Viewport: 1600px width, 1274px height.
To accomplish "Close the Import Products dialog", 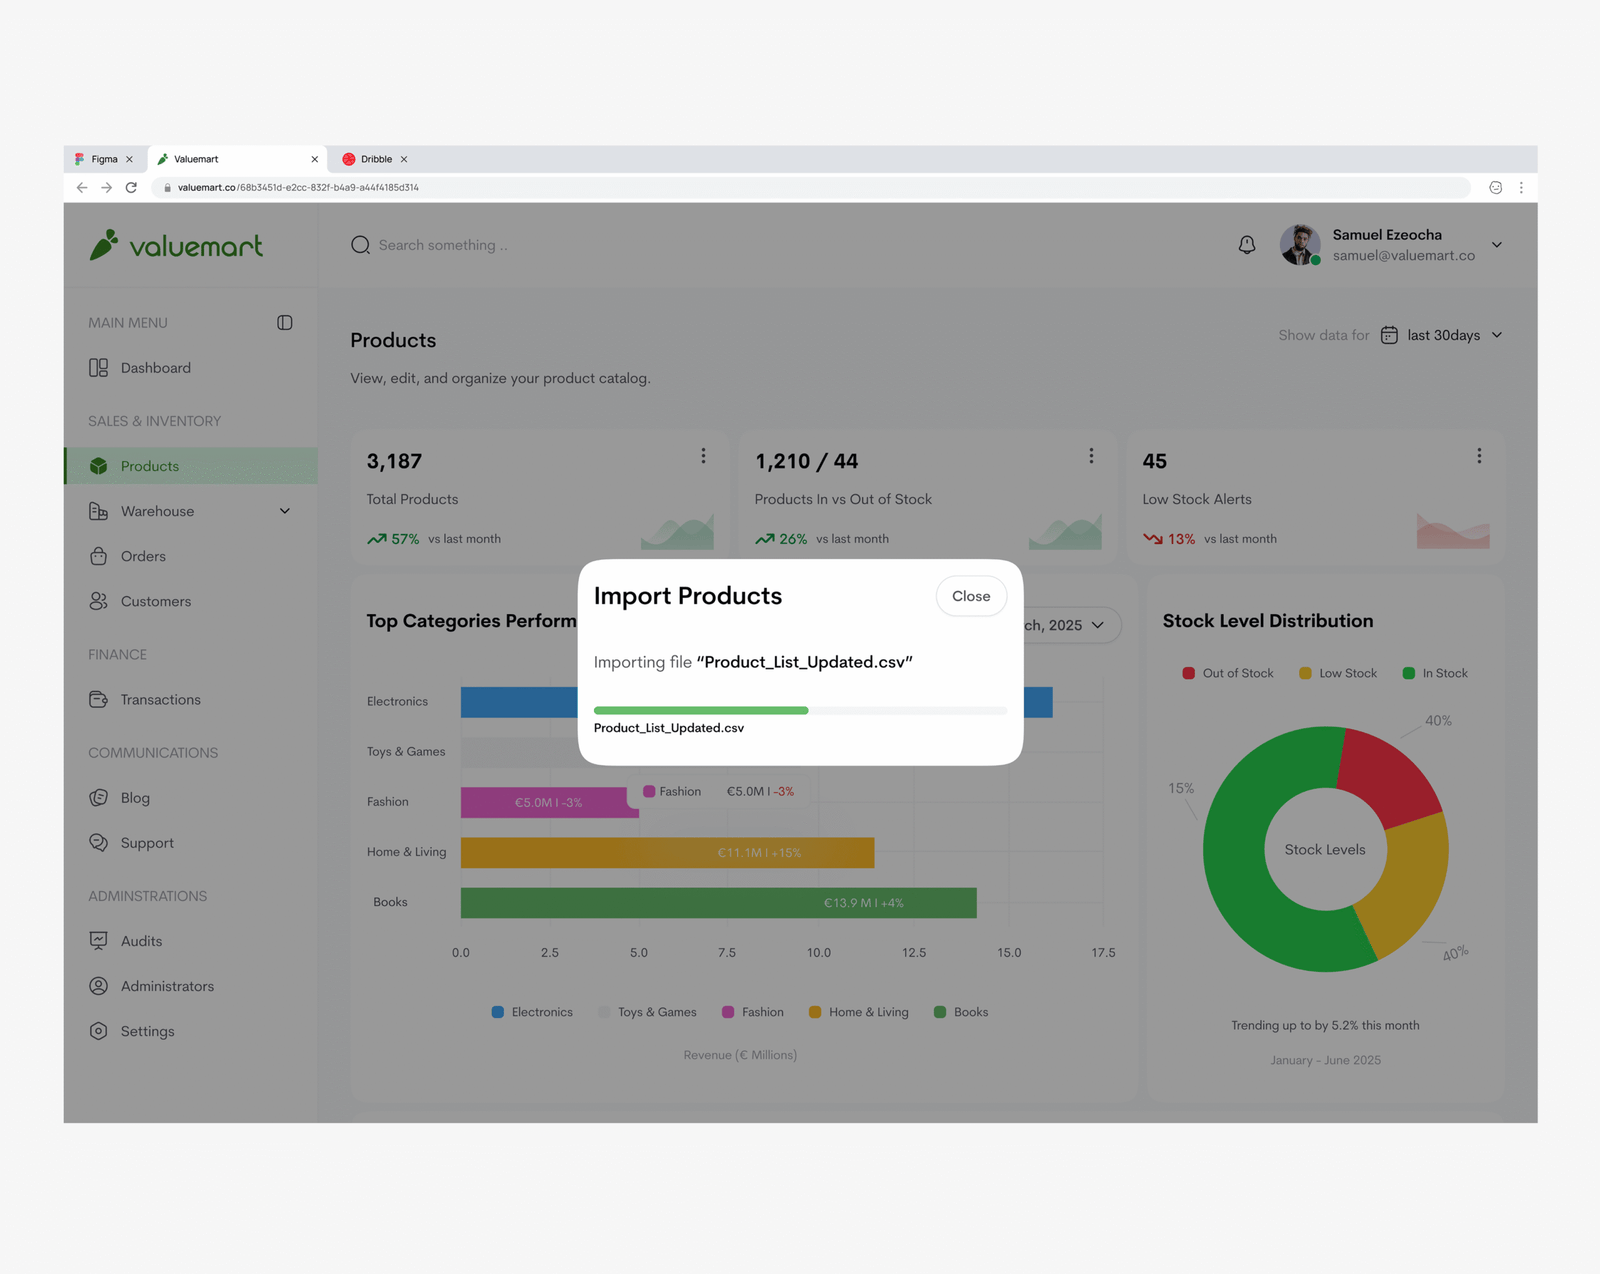I will [x=970, y=596].
